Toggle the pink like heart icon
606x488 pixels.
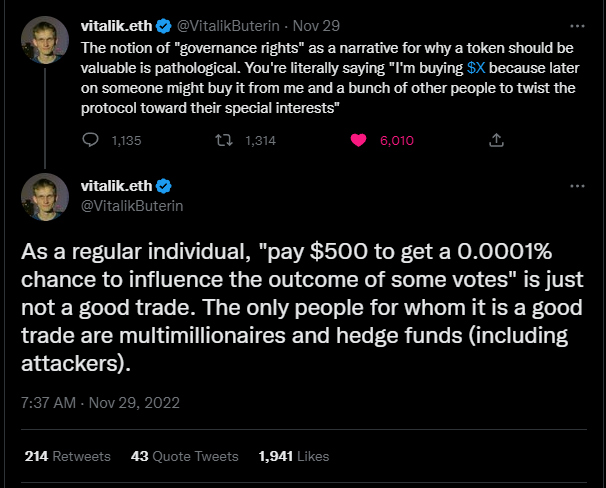click(357, 142)
